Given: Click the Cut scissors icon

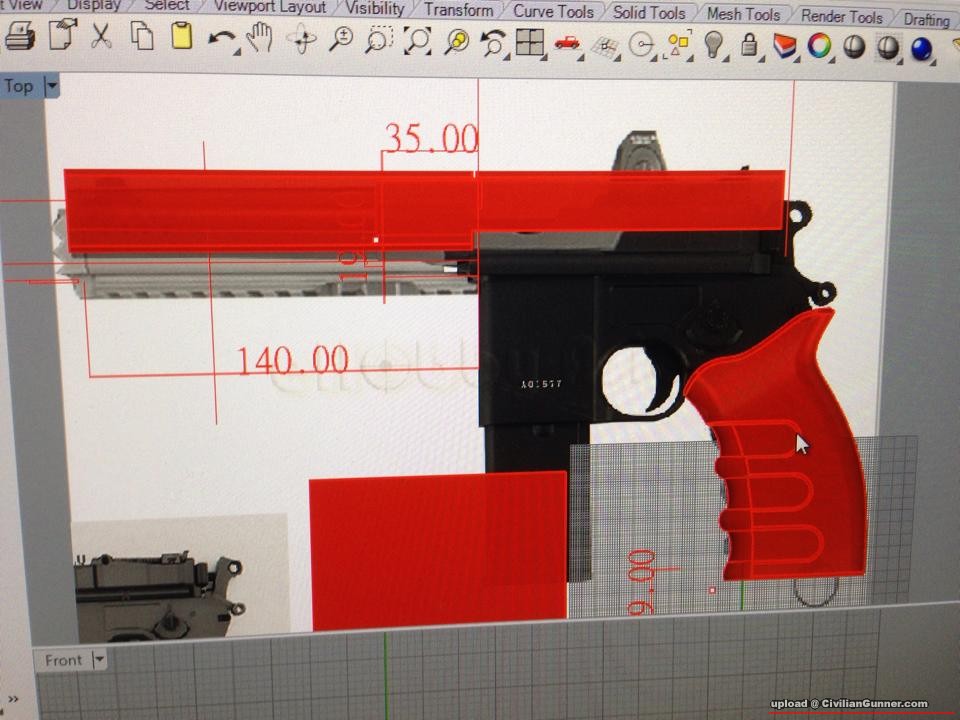Looking at the screenshot, I should coord(101,39).
